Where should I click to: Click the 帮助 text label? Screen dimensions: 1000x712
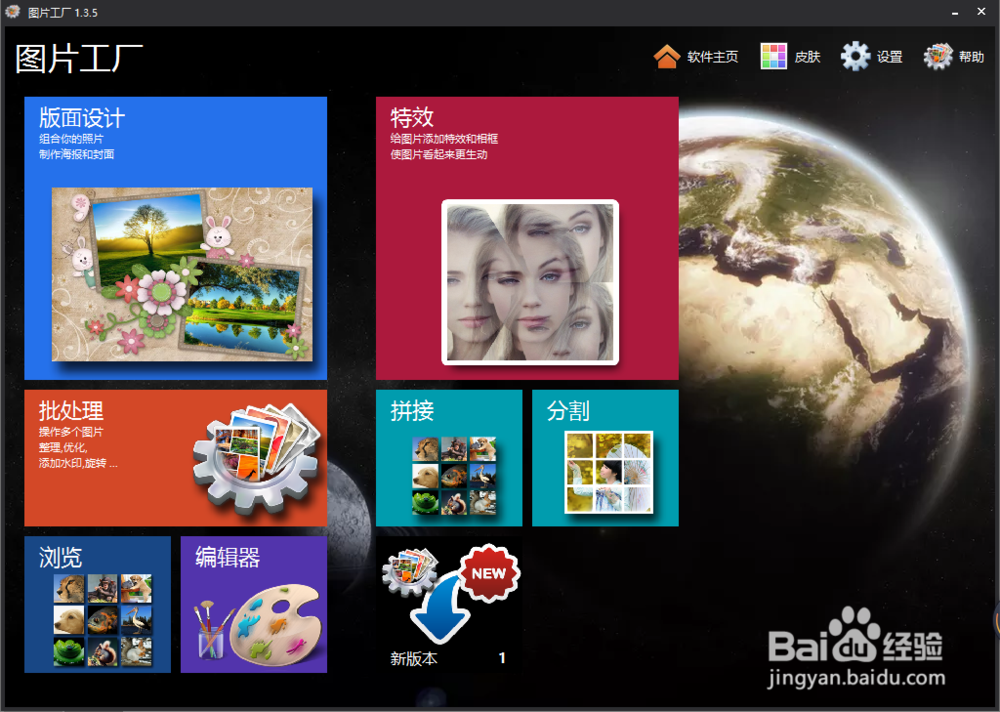971,57
